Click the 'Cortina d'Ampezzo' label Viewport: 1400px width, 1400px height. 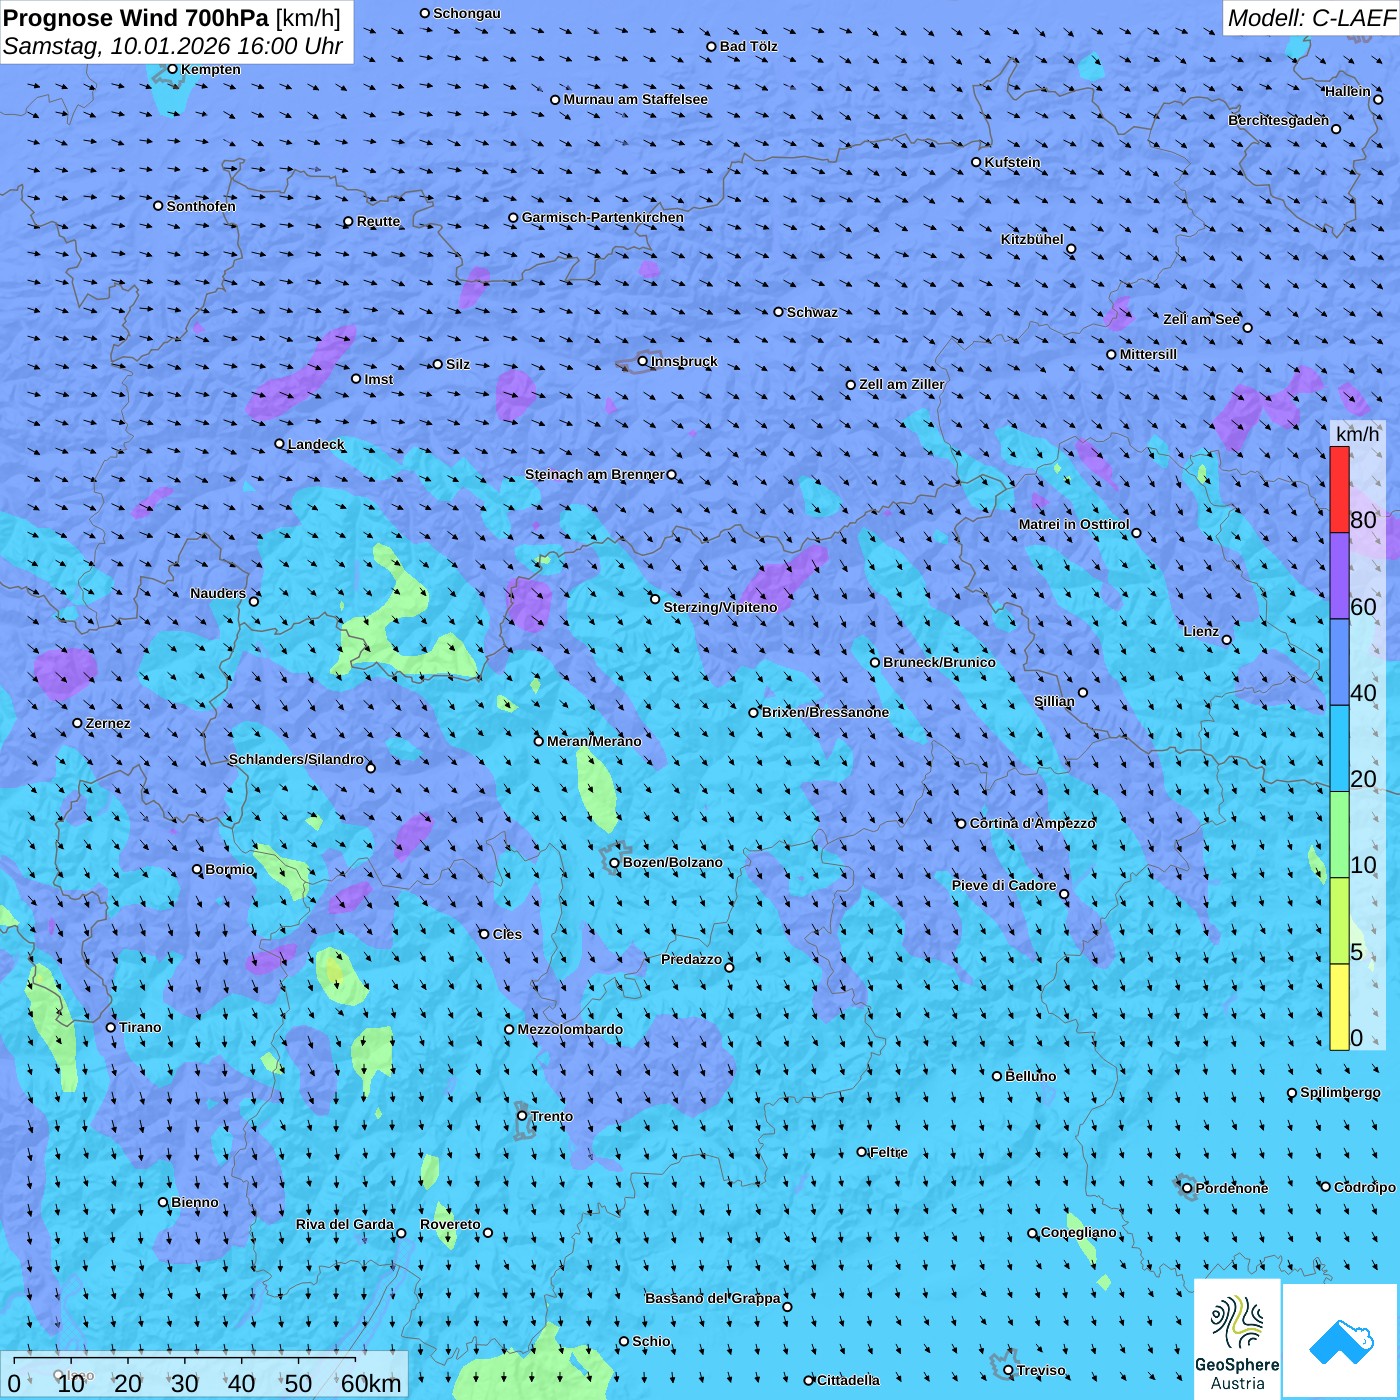tap(1032, 823)
